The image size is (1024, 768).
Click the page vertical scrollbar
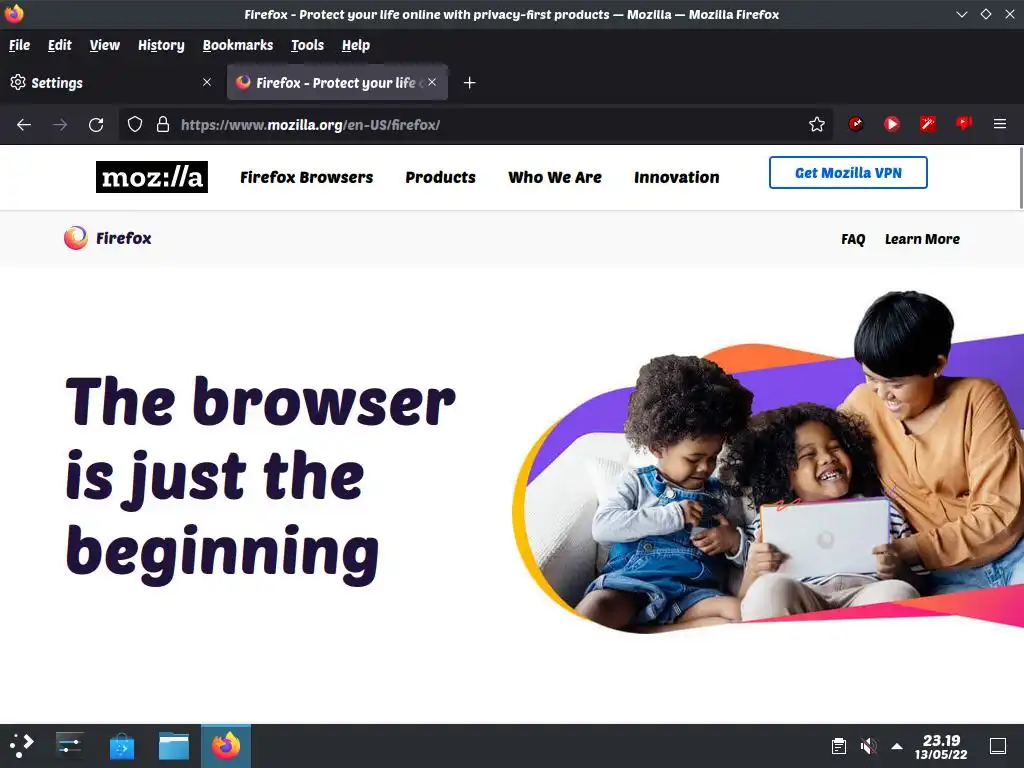(x=1020, y=178)
